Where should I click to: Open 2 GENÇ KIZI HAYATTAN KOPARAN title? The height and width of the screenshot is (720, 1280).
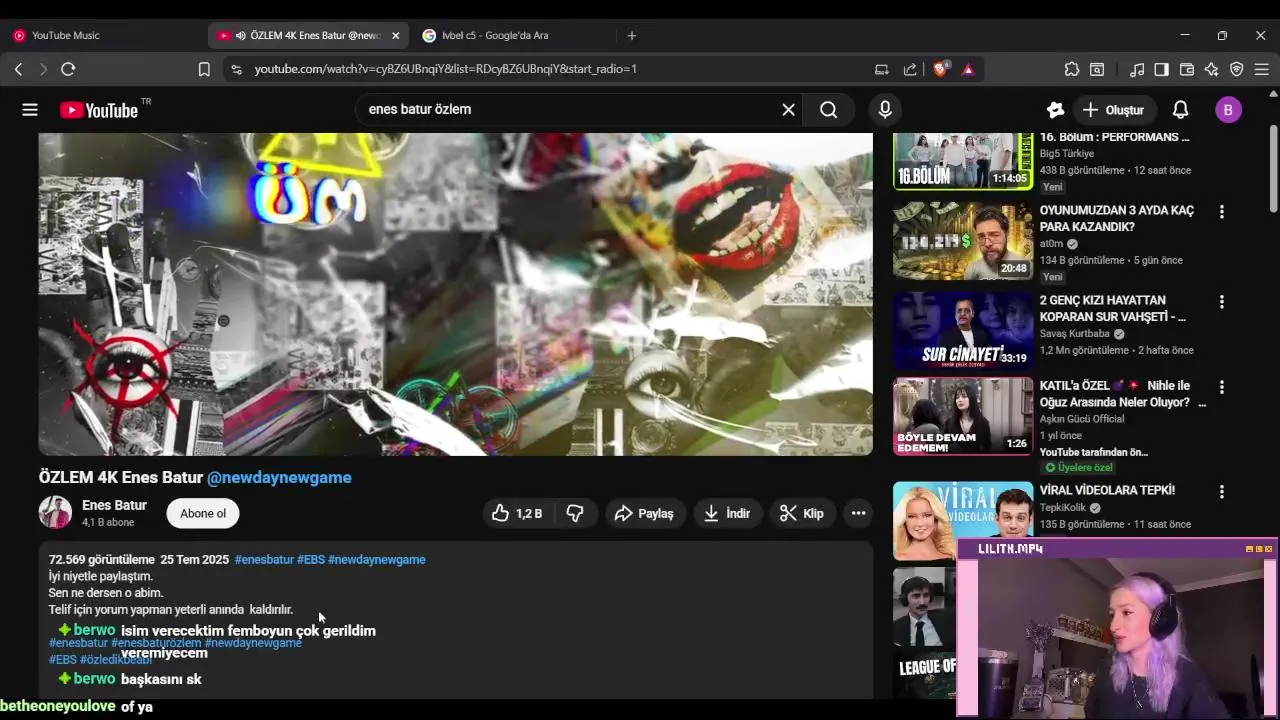(x=1113, y=308)
